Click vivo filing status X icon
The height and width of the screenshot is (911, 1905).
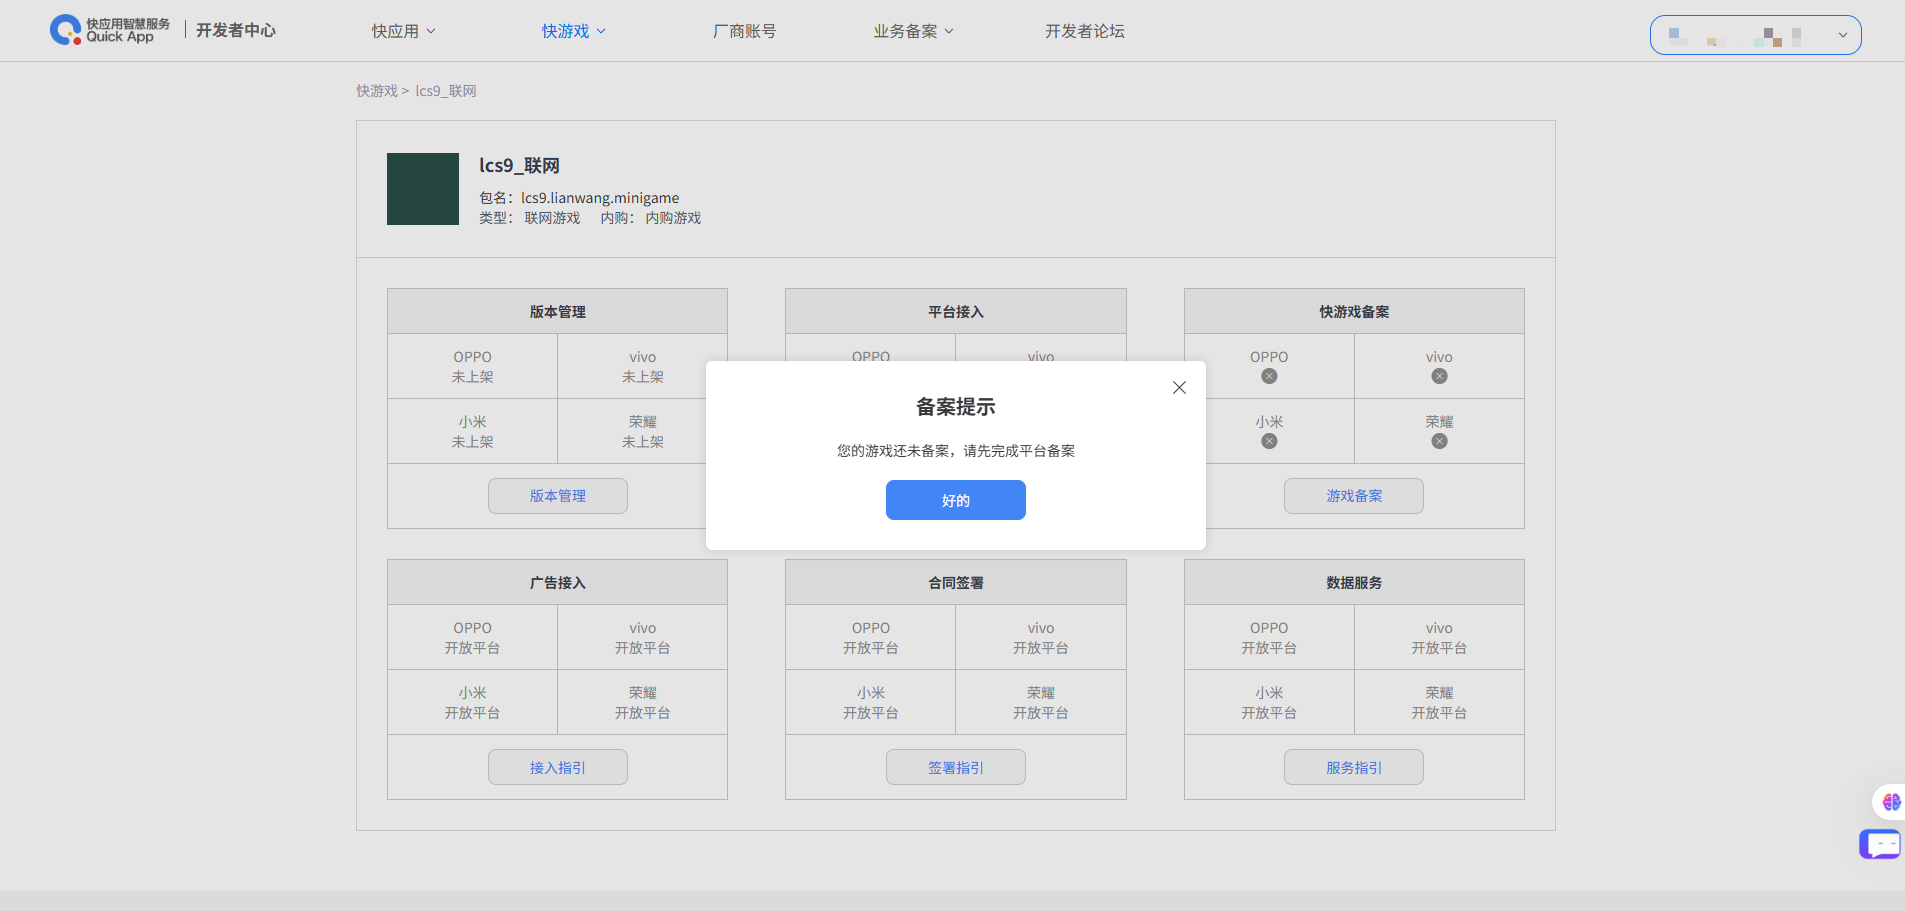tap(1439, 376)
